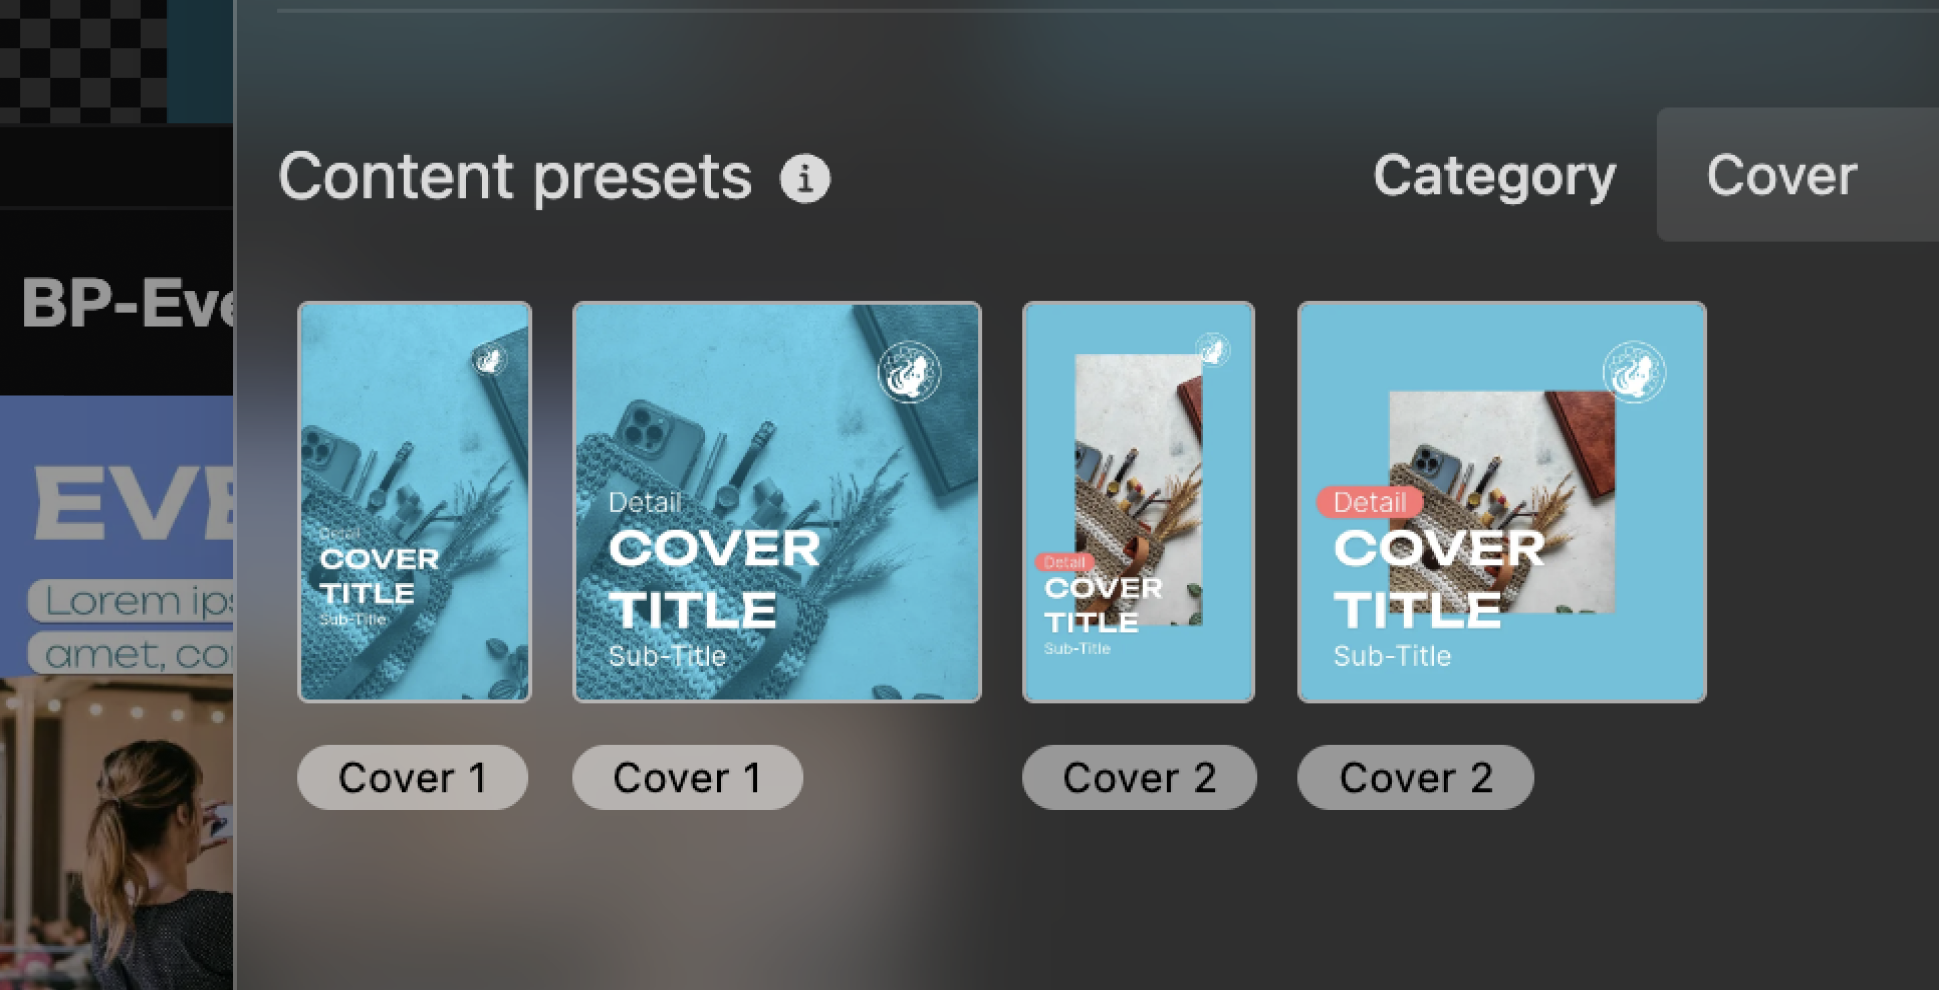The height and width of the screenshot is (990, 1939).
Task: Select the portrait Cover 1 preset thumbnail
Action: tap(414, 502)
